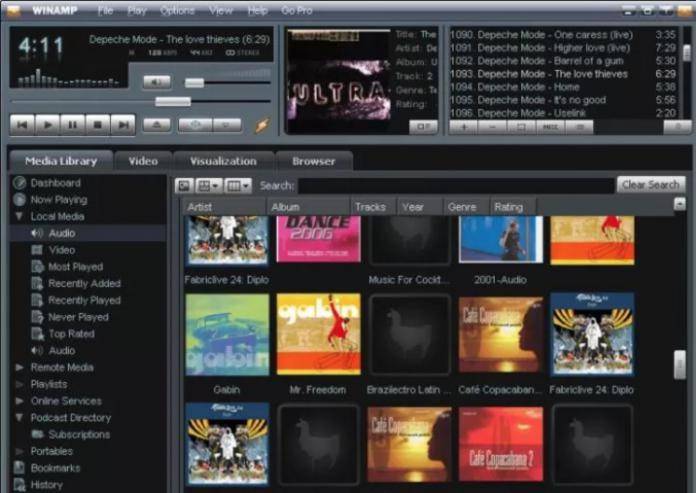Toggle the repeat button
696x493 pixels.
tap(227, 125)
